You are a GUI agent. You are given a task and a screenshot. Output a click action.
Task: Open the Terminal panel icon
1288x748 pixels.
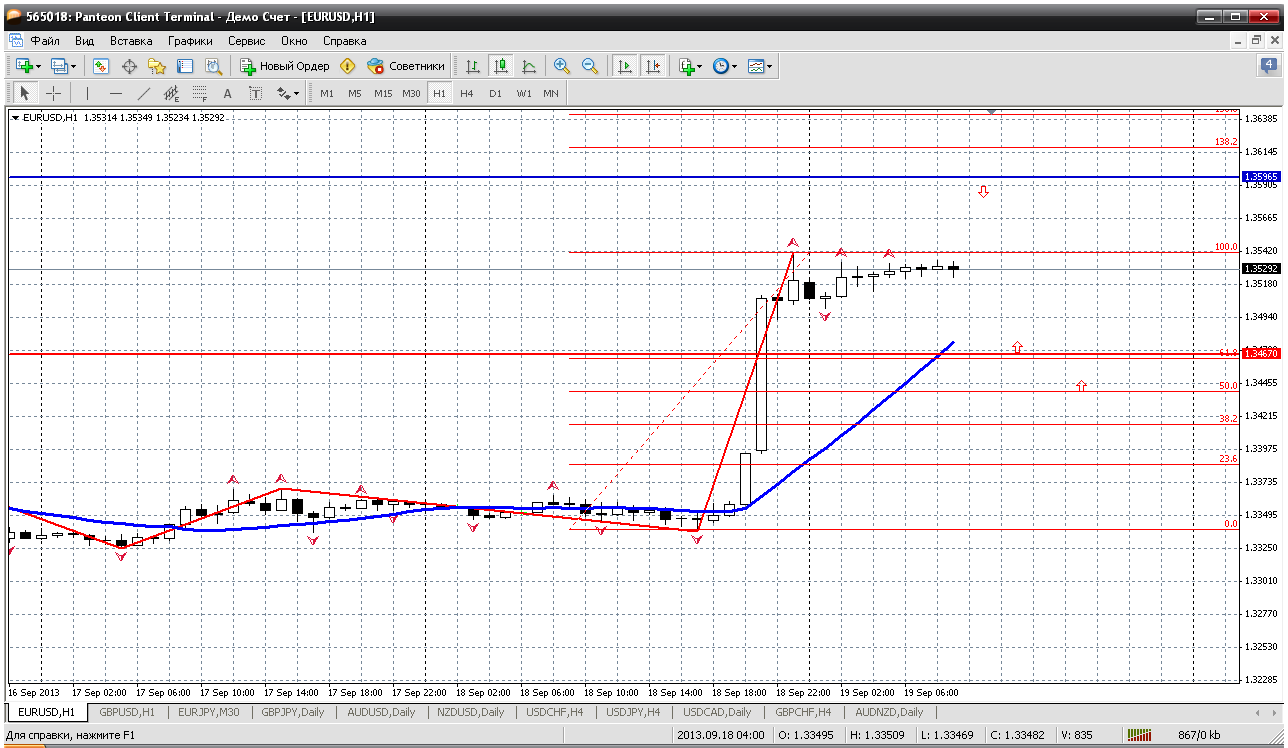coord(185,66)
